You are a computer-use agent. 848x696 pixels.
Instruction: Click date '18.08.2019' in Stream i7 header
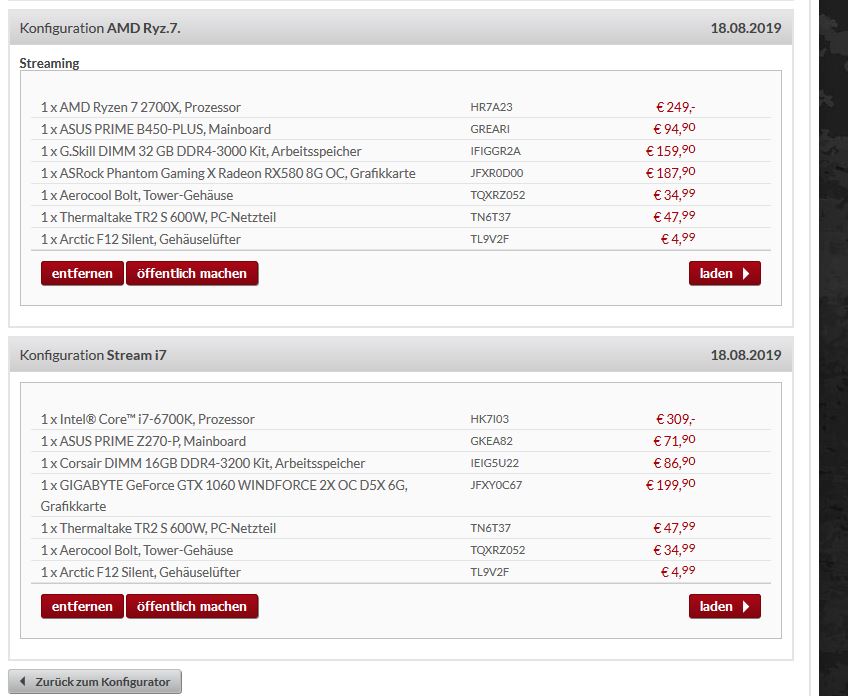pos(746,355)
